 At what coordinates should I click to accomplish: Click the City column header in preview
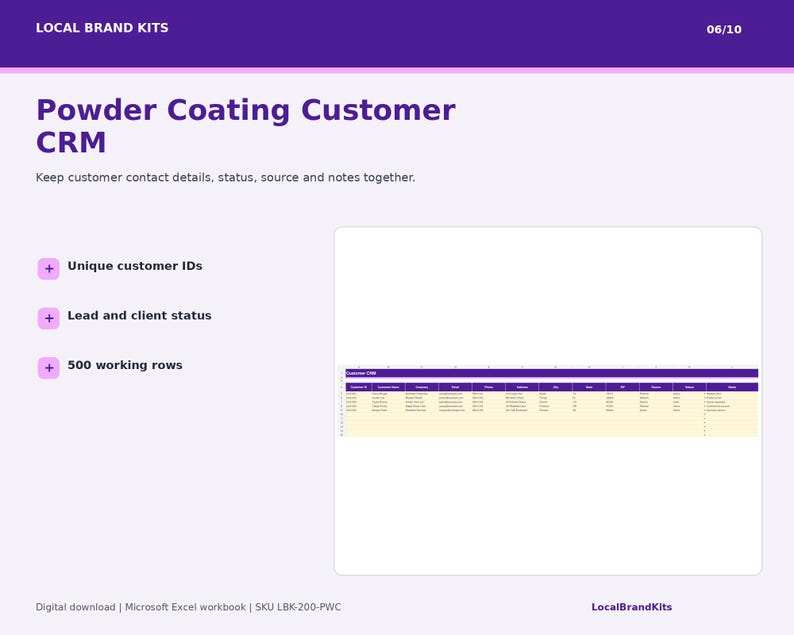pyautogui.click(x=555, y=387)
